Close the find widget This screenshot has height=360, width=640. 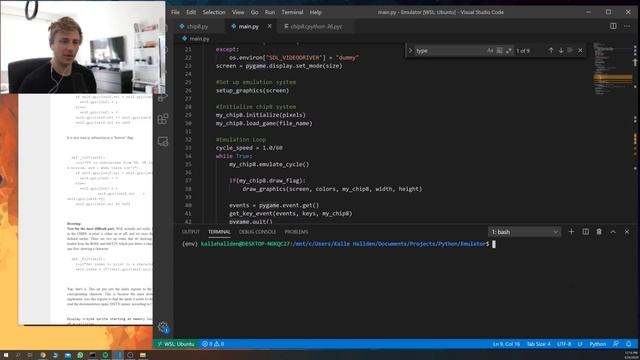[x=580, y=50]
